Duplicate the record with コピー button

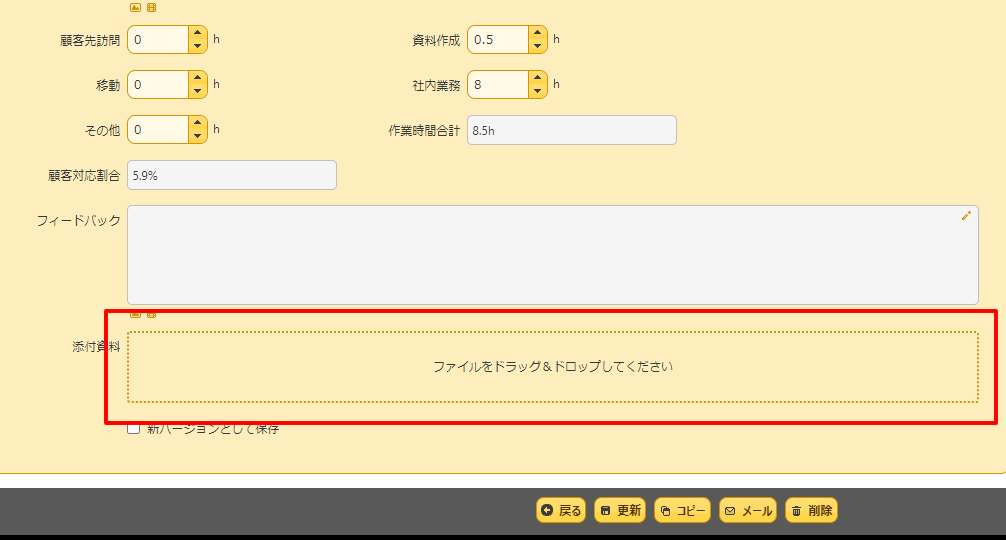pyautogui.click(x=682, y=510)
